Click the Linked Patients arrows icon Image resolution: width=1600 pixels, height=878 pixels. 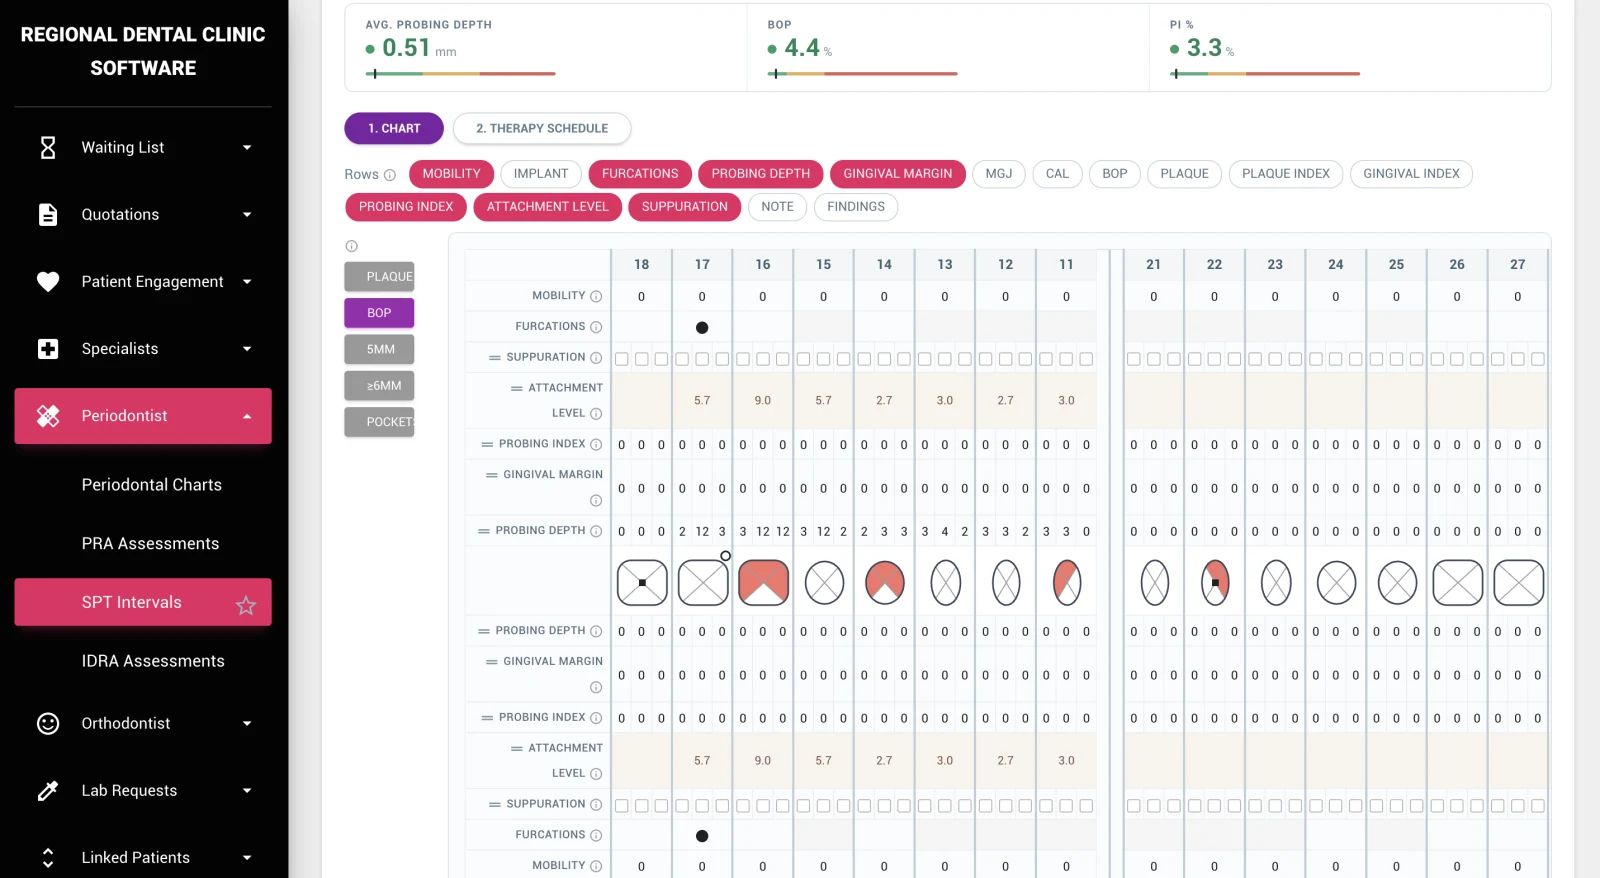point(47,858)
